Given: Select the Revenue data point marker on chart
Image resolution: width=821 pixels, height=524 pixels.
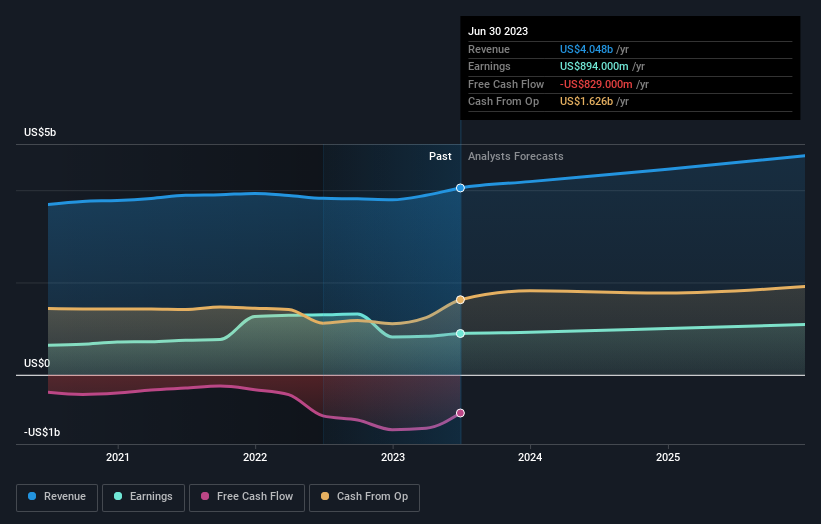Looking at the screenshot, I should [460, 188].
